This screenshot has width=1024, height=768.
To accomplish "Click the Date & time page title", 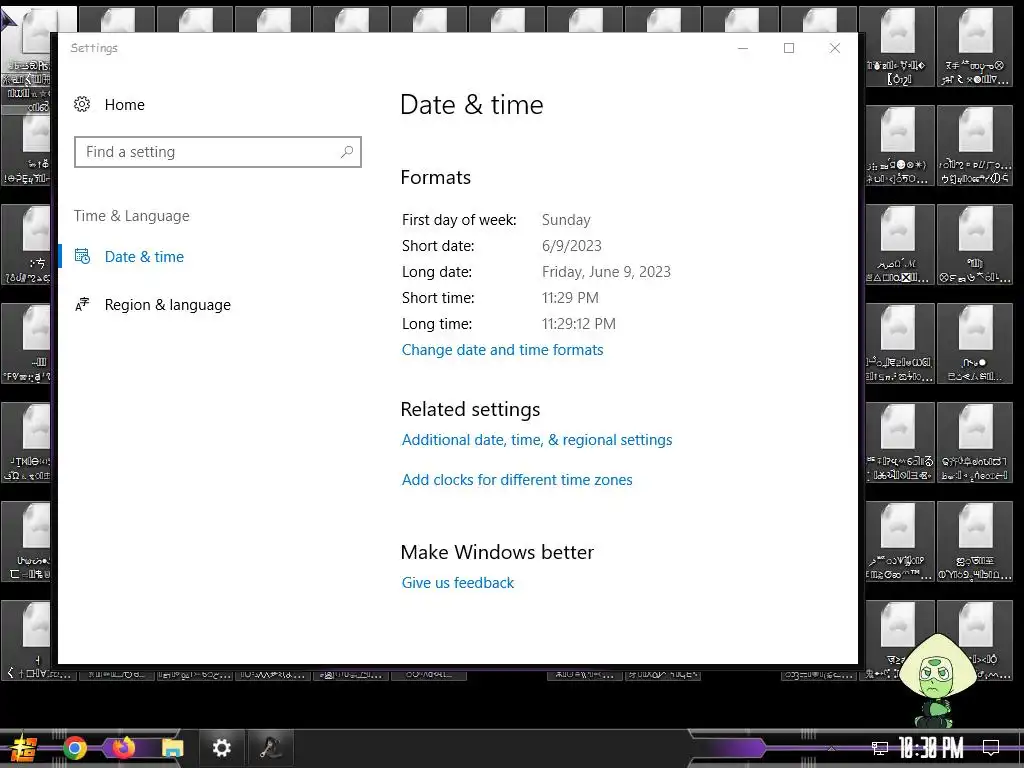I will coord(472,105).
